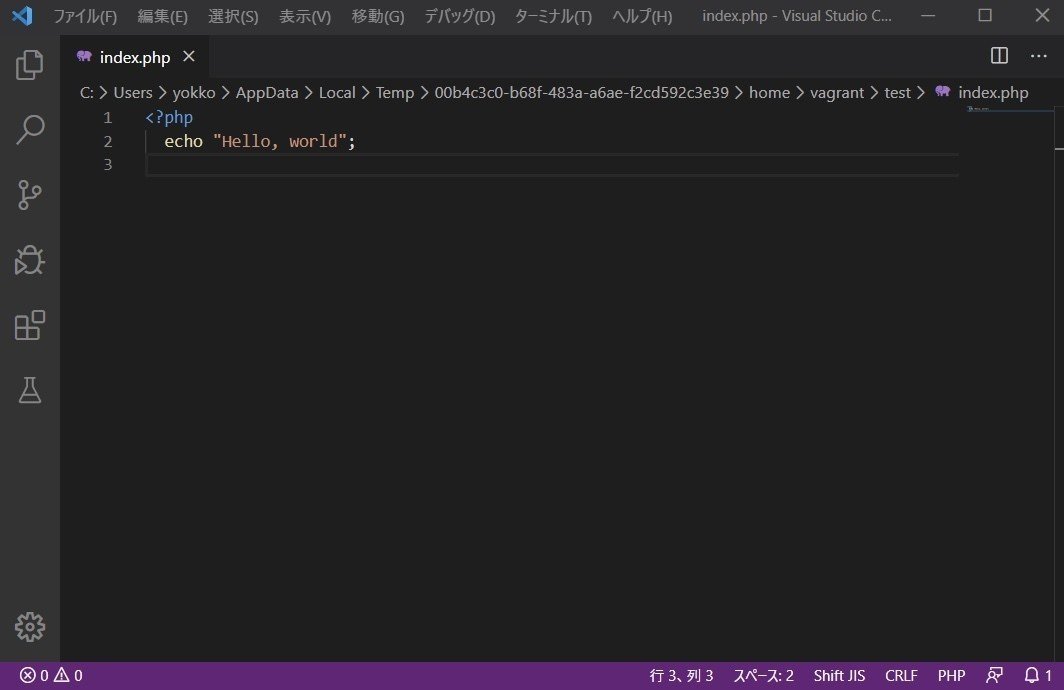Click the window title index.php - Visual Studio Code

point(797,16)
